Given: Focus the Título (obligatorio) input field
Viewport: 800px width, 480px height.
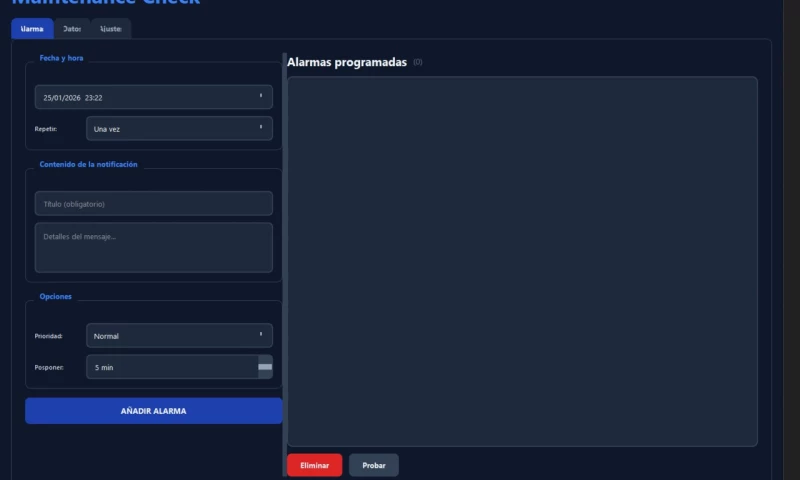Looking at the screenshot, I should (x=154, y=204).
